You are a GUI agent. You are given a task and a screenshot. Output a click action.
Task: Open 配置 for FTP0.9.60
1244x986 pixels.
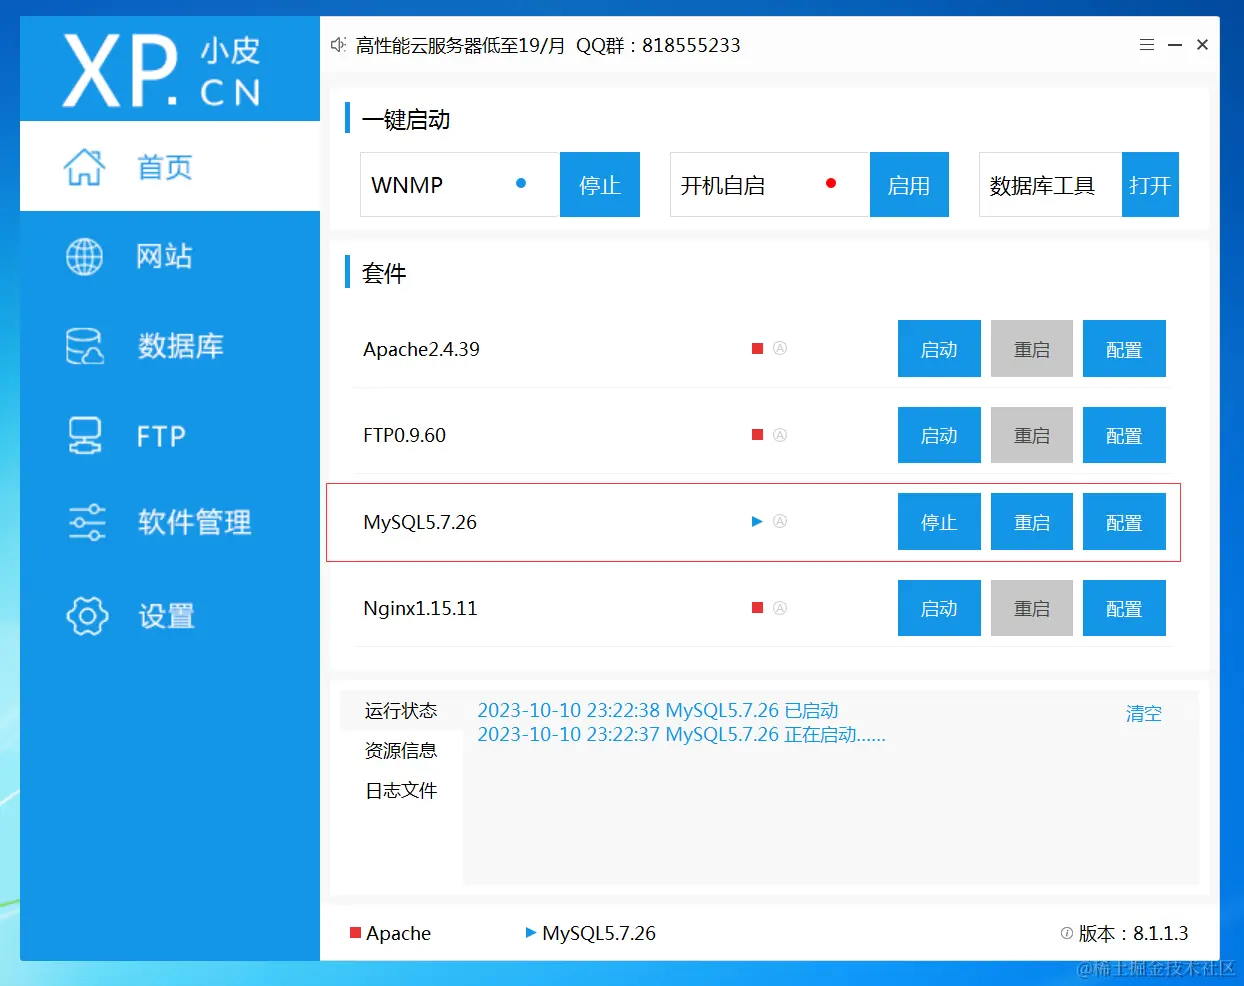pyautogui.click(x=1124, y=435)
